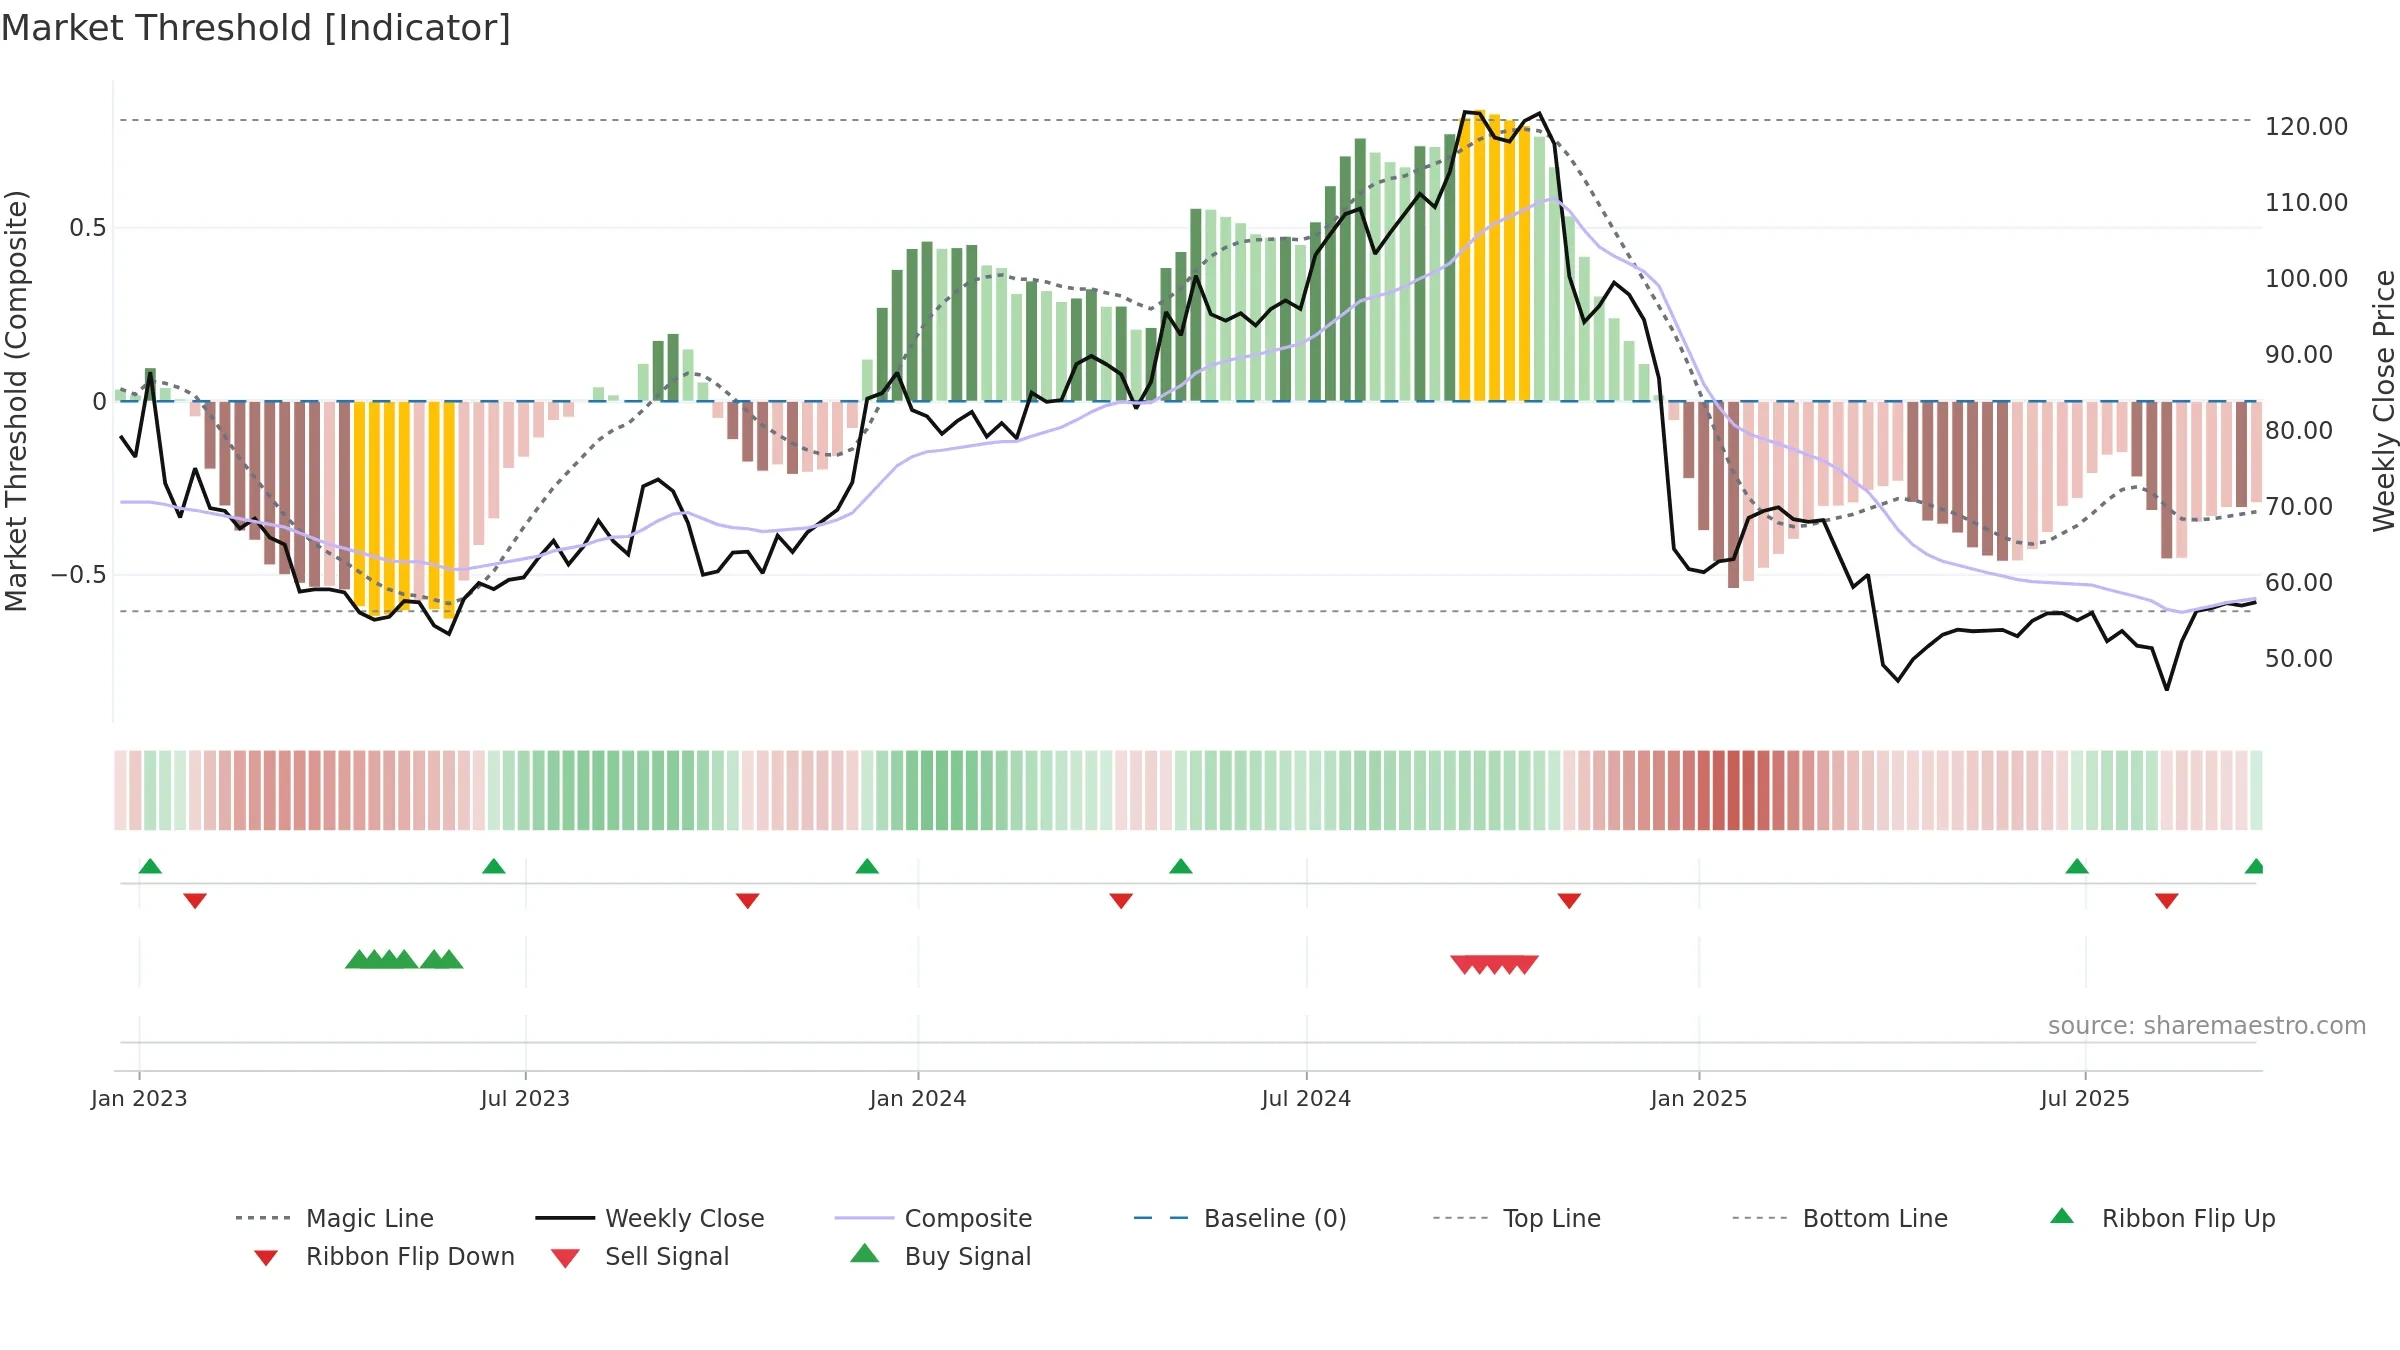Screen dimensions: 2400x1350
Task: Toggle the Bottom Line legend entry
Action: 1840,1218
